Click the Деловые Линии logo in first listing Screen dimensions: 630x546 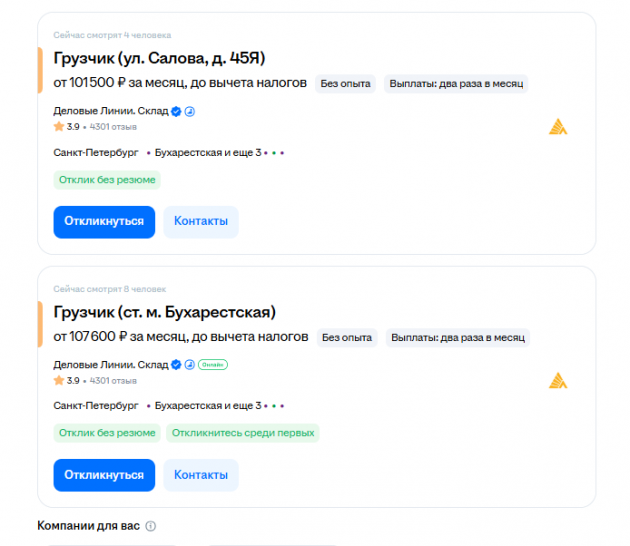558,126
